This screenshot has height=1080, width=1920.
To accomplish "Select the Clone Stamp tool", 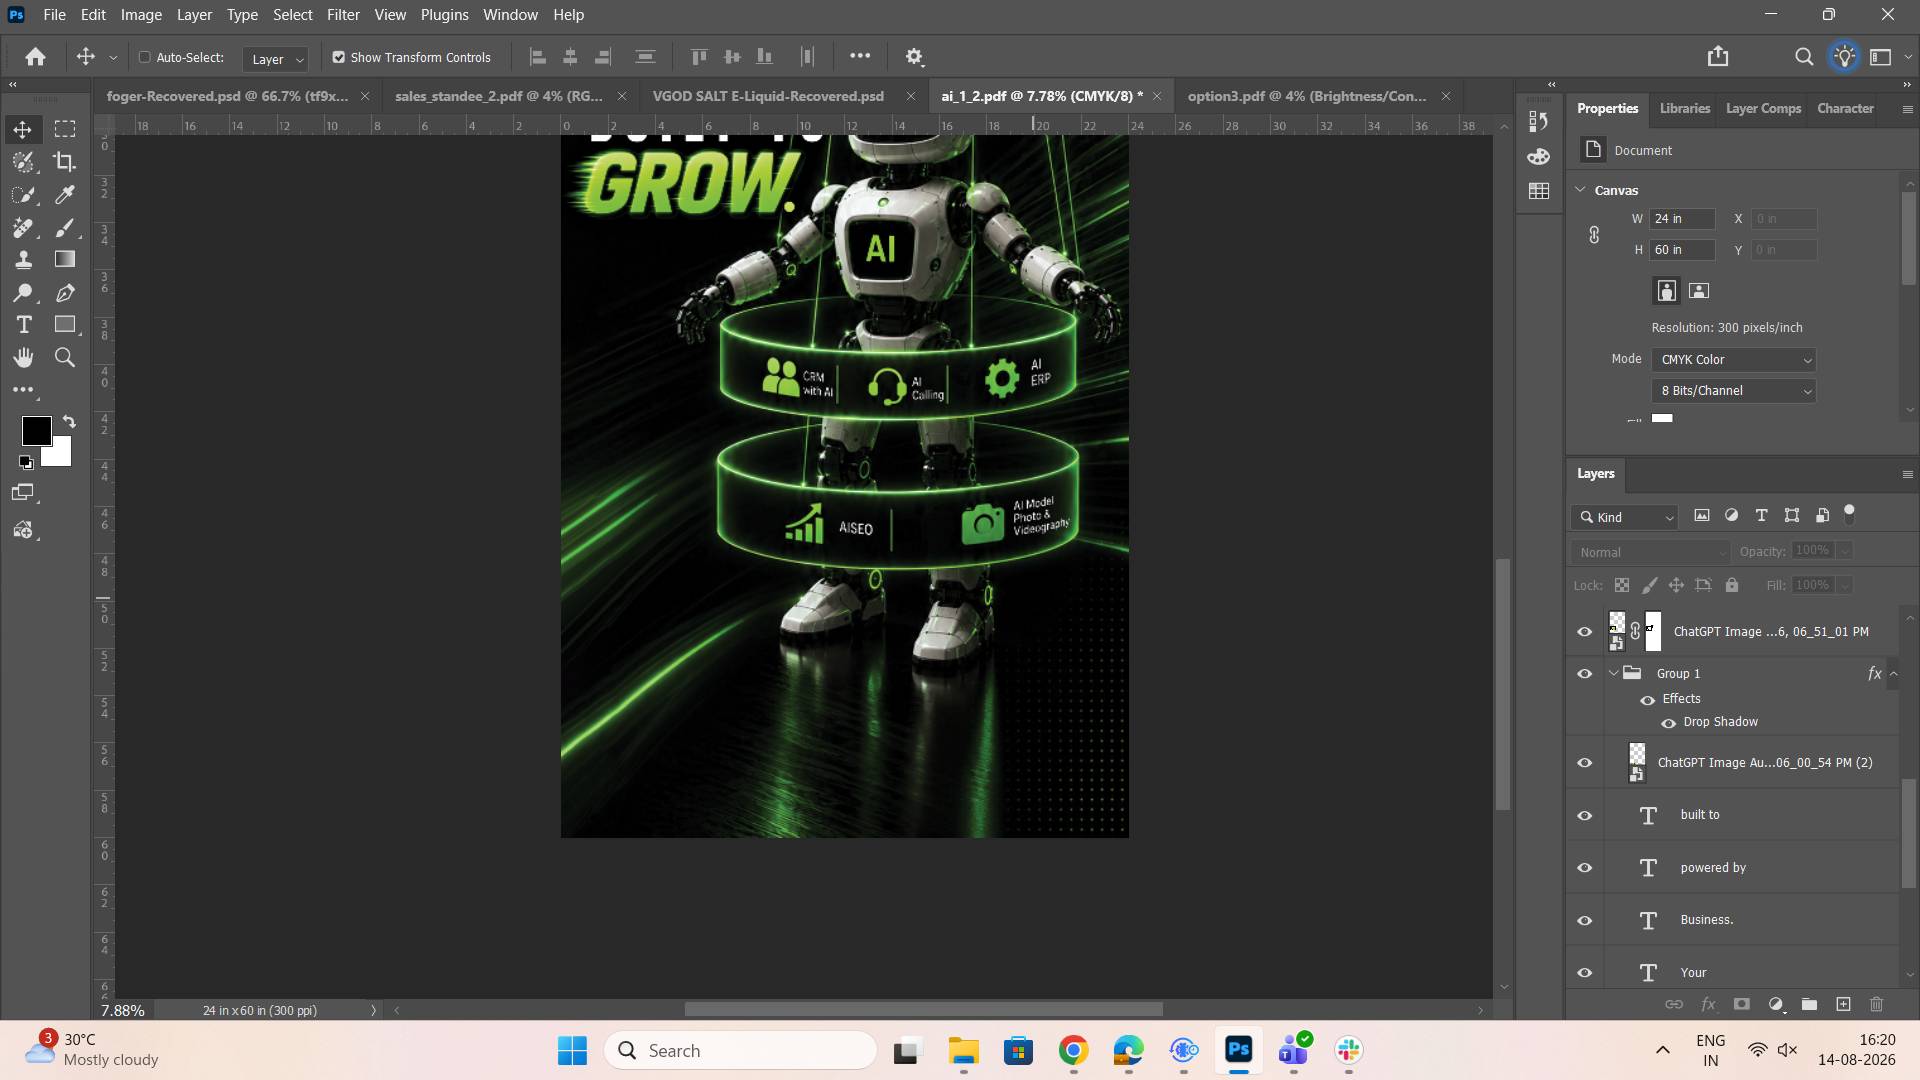I will (x=24, y=260).
